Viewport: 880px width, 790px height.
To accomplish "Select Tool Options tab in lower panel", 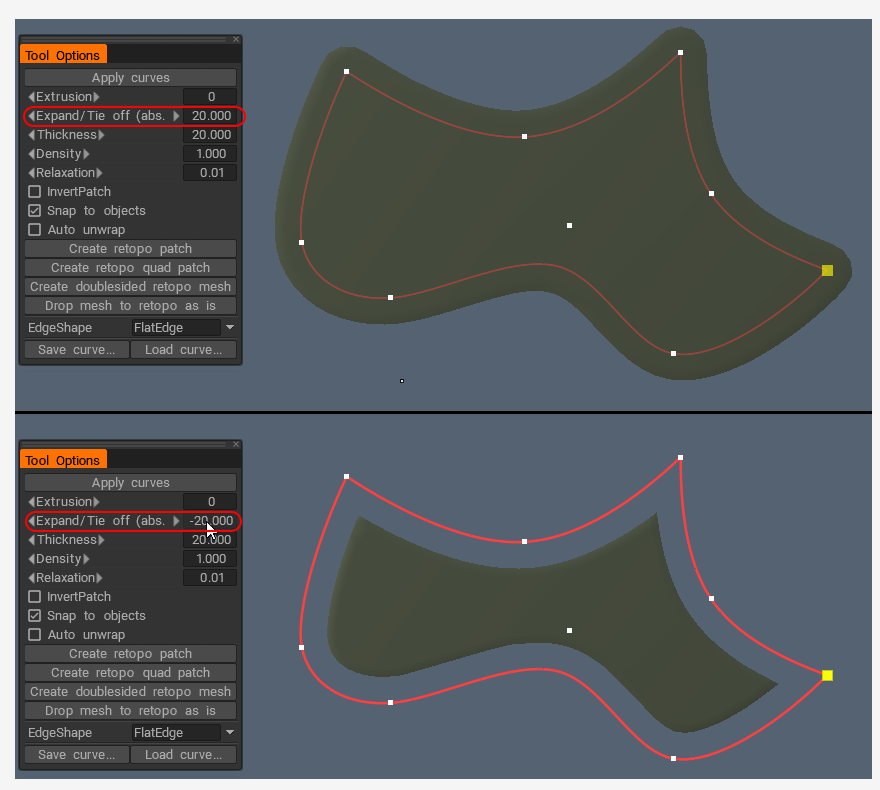I will 63,460.
